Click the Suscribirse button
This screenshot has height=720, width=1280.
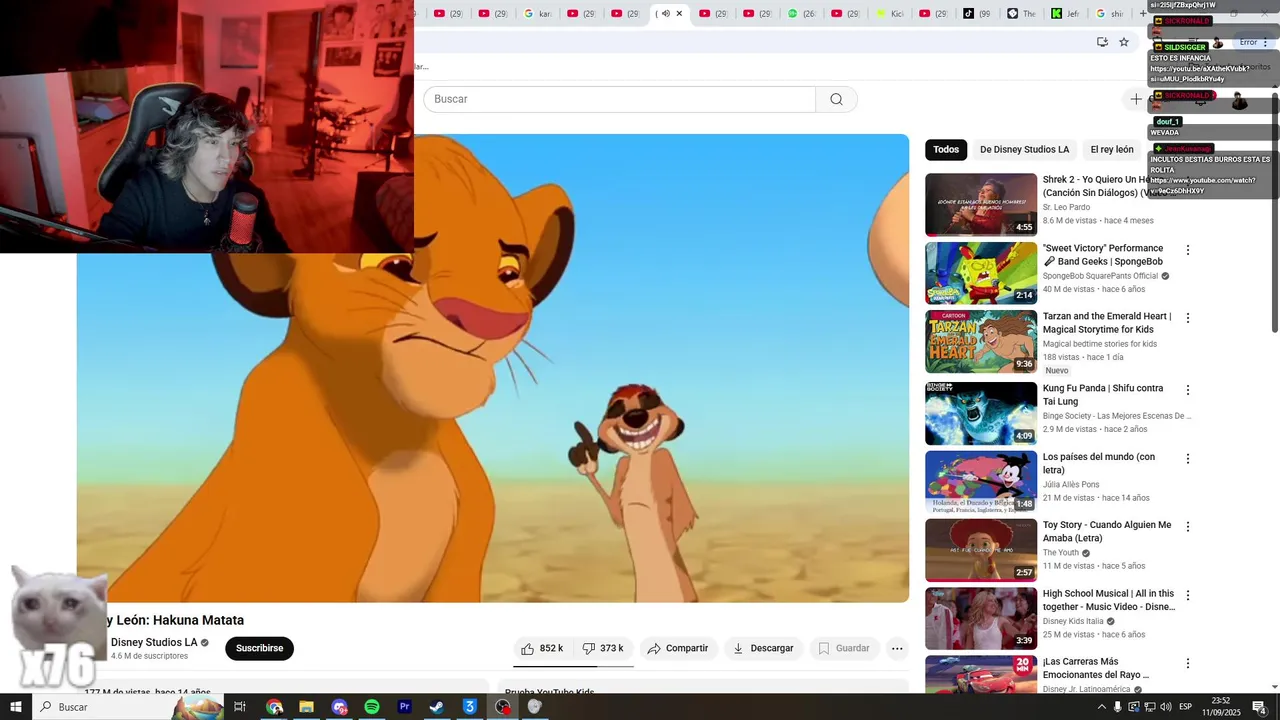pos(260,648)
